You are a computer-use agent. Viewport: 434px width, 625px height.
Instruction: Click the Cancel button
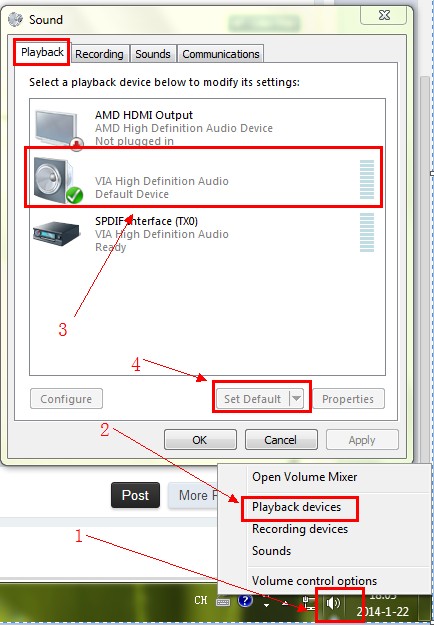point(281,440)
